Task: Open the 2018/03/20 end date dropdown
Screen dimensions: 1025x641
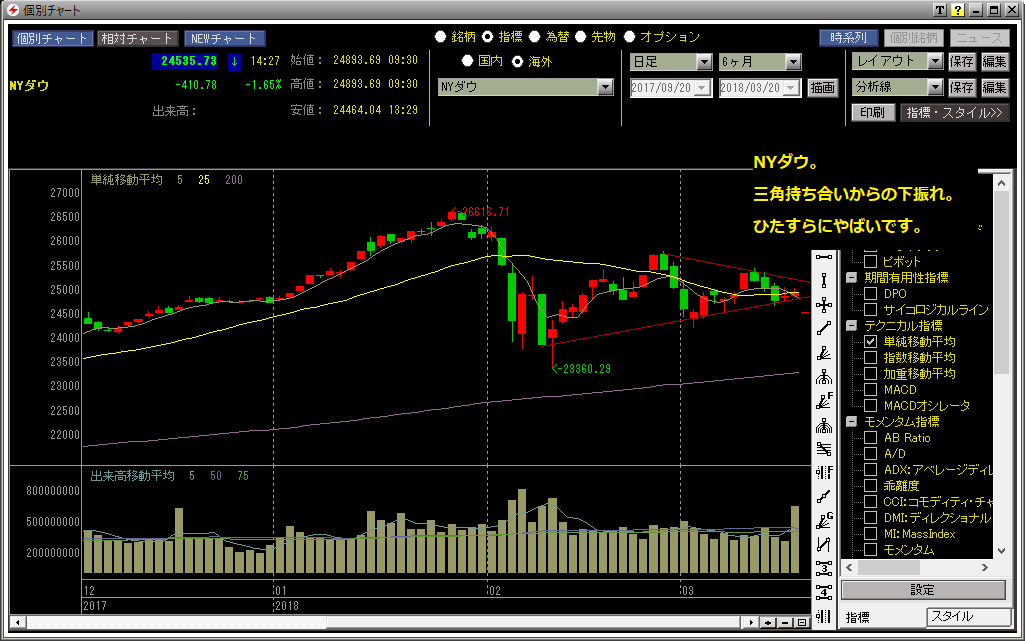Action: pyautogui.click(x=792, y=88)
